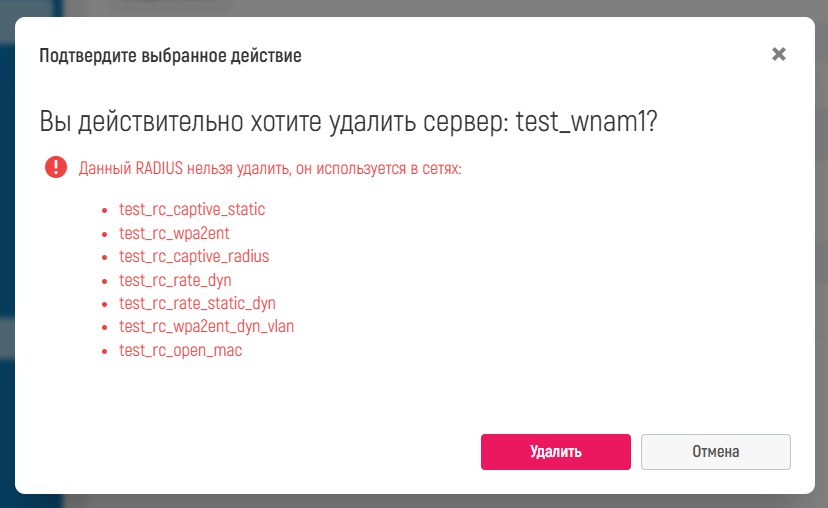Viewport: 828px width, 508px height.
Task: Click the red RADIUS warning message text
Action: pyautogui.click(x=270, y=168)
